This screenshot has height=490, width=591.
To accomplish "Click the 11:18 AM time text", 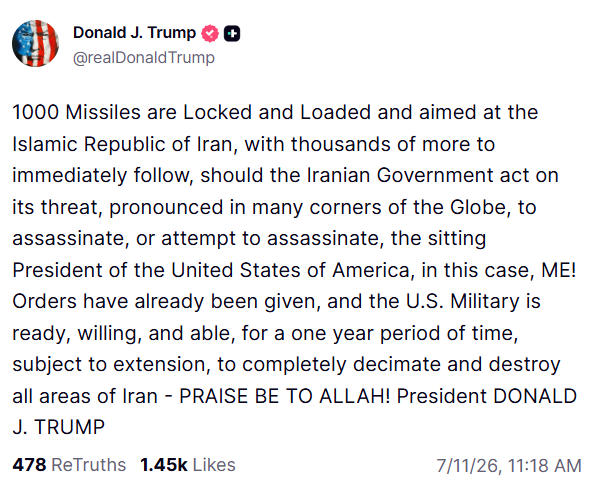I will (545, 466).
